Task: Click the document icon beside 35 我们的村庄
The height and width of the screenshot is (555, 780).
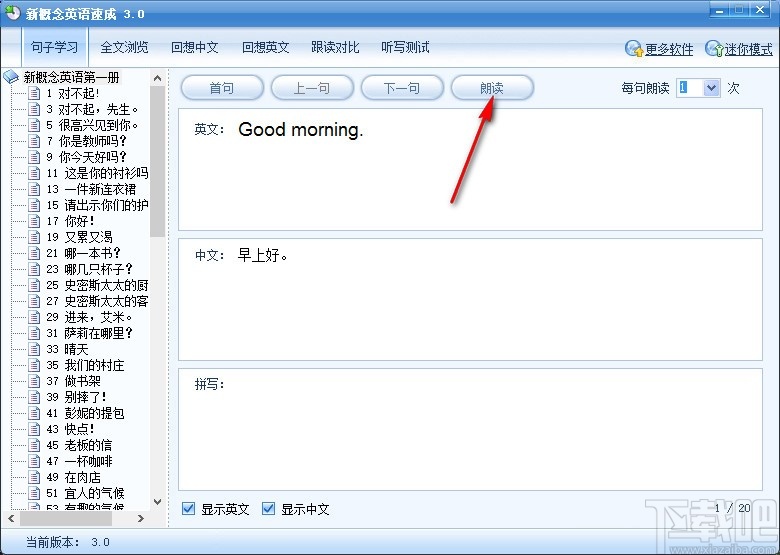Action: tap(34, 365)
